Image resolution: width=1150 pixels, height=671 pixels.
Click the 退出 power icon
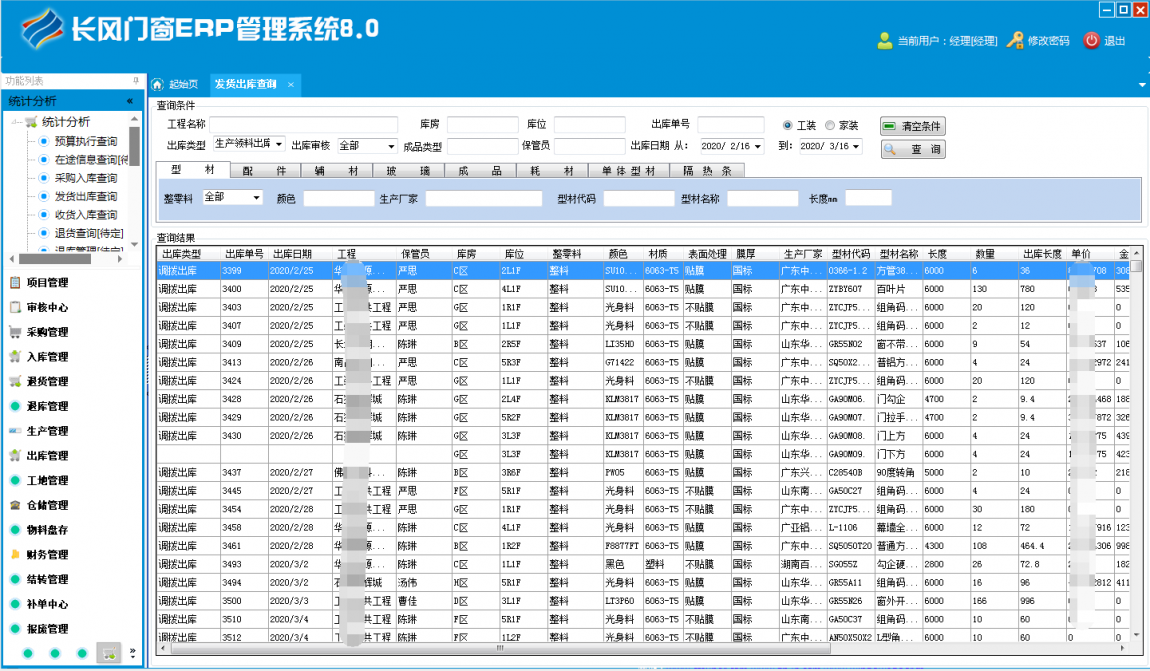click(1091, 41)
